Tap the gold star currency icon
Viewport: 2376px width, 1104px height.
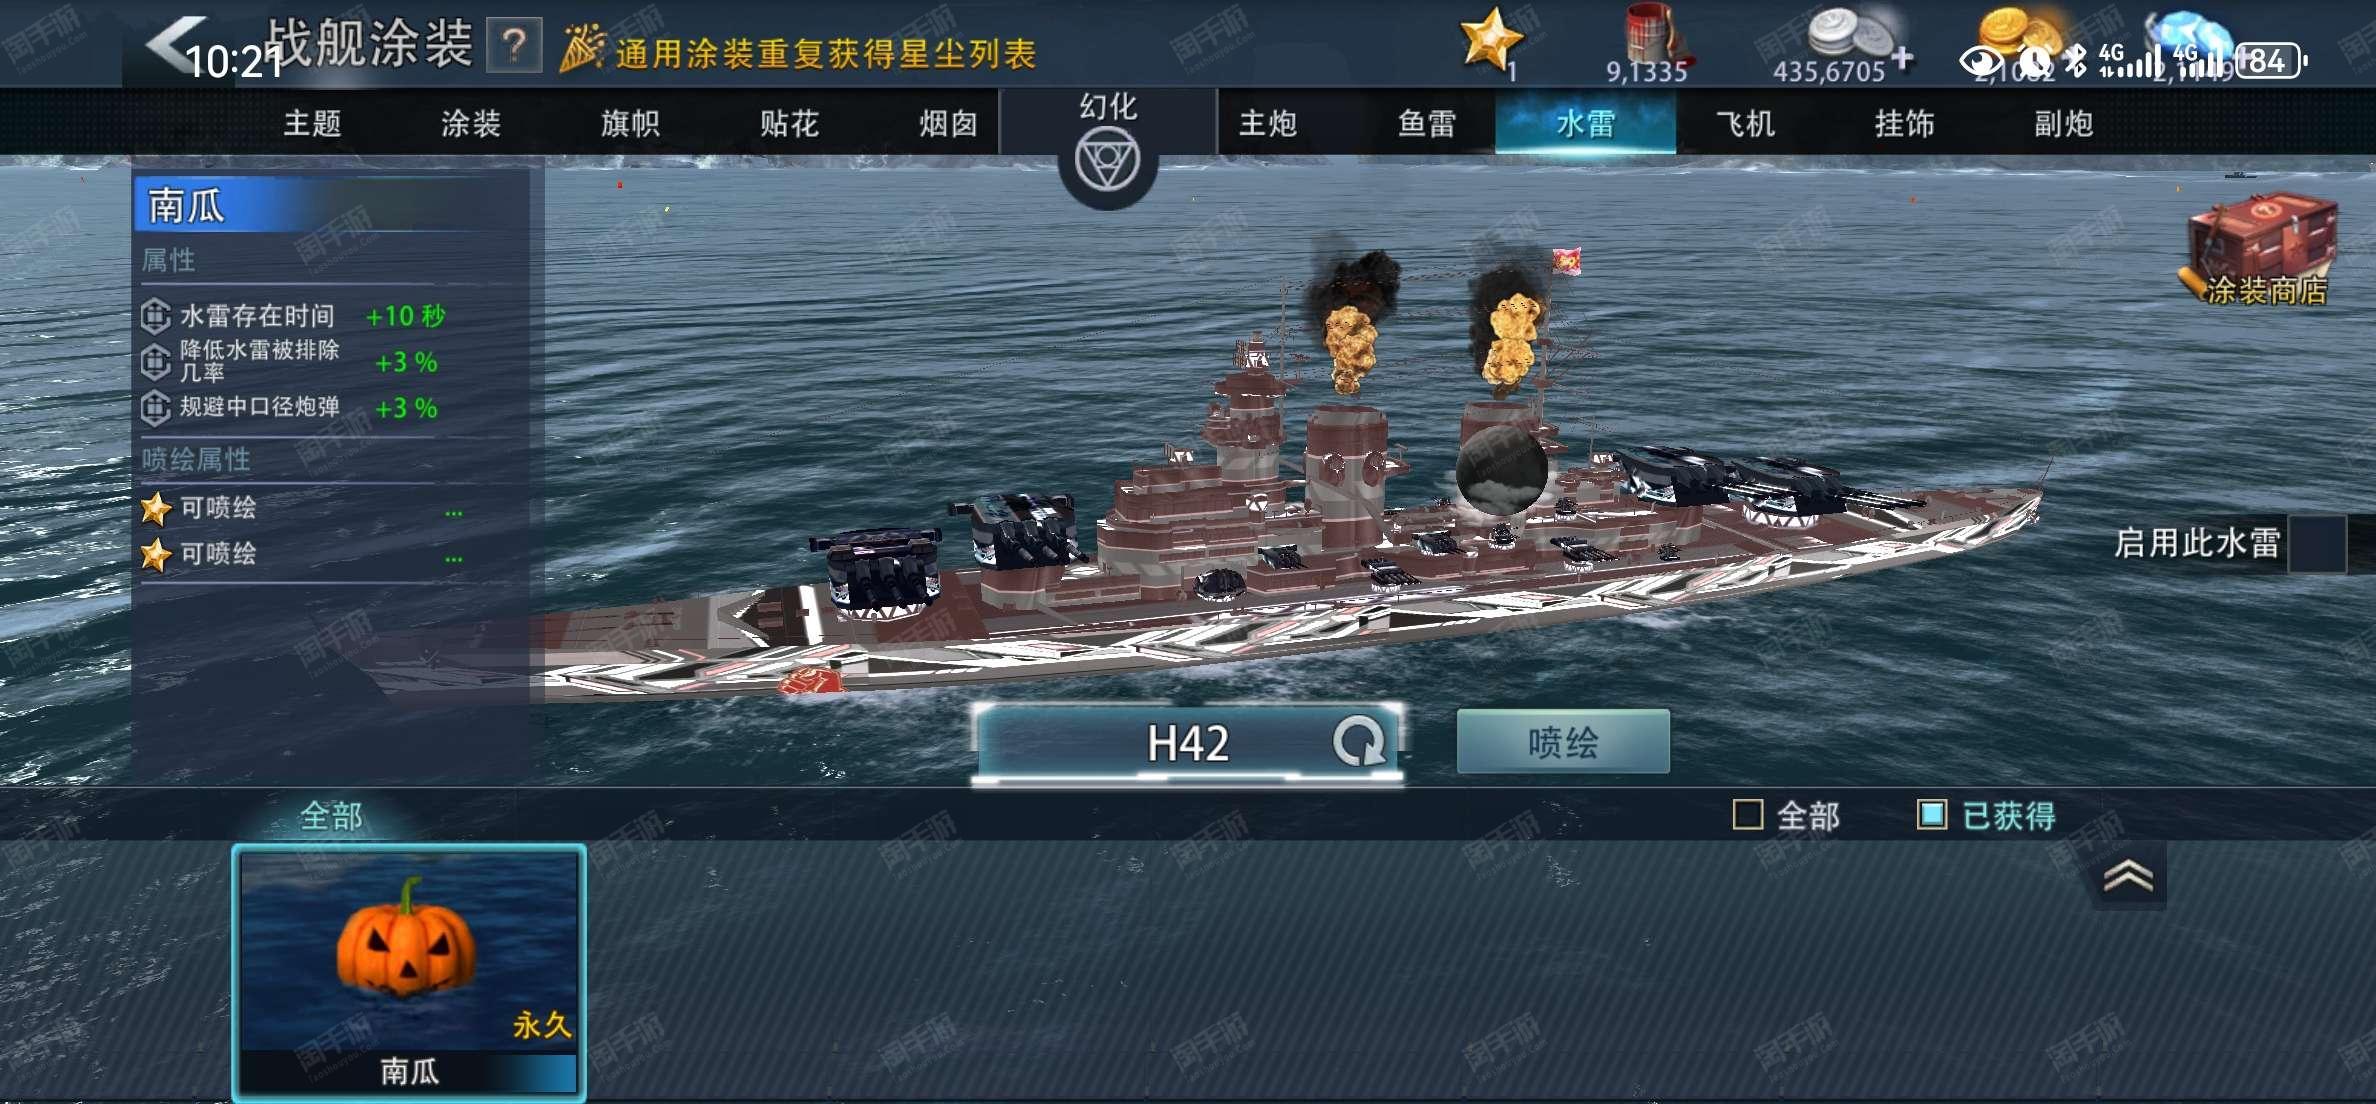[1491, 40]
